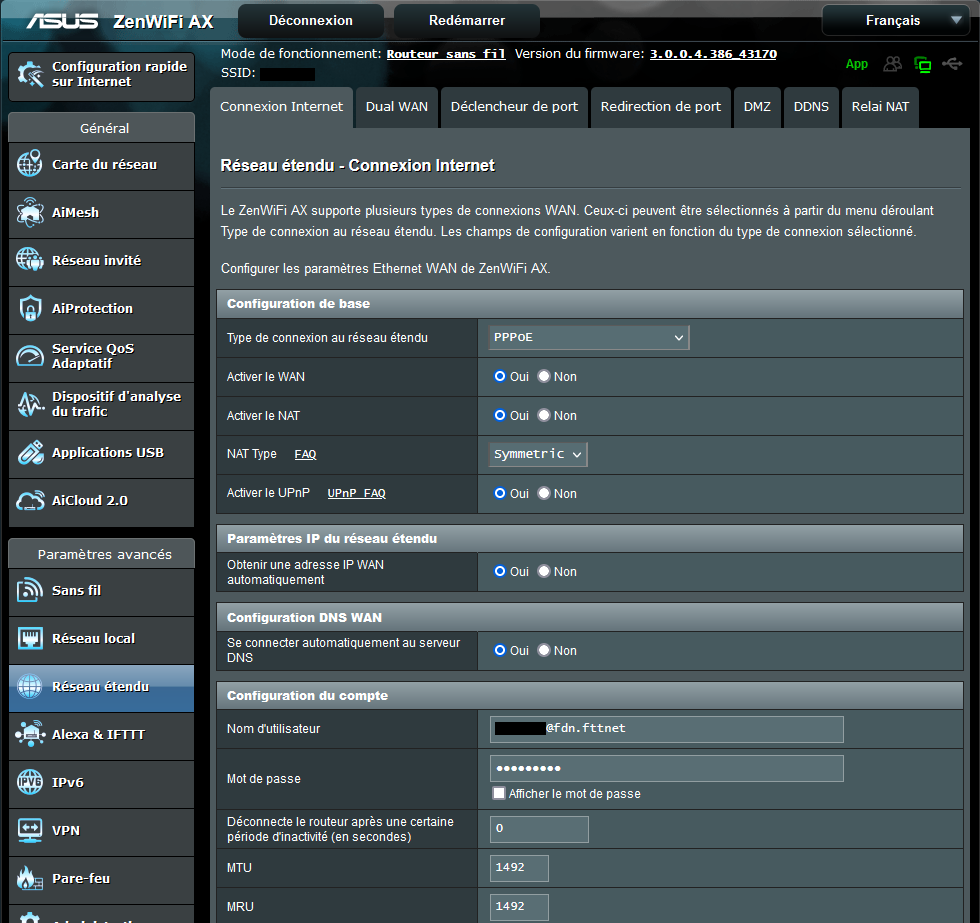
Task: Open the NAT Type FAQ link
Action: pos(305,454)
